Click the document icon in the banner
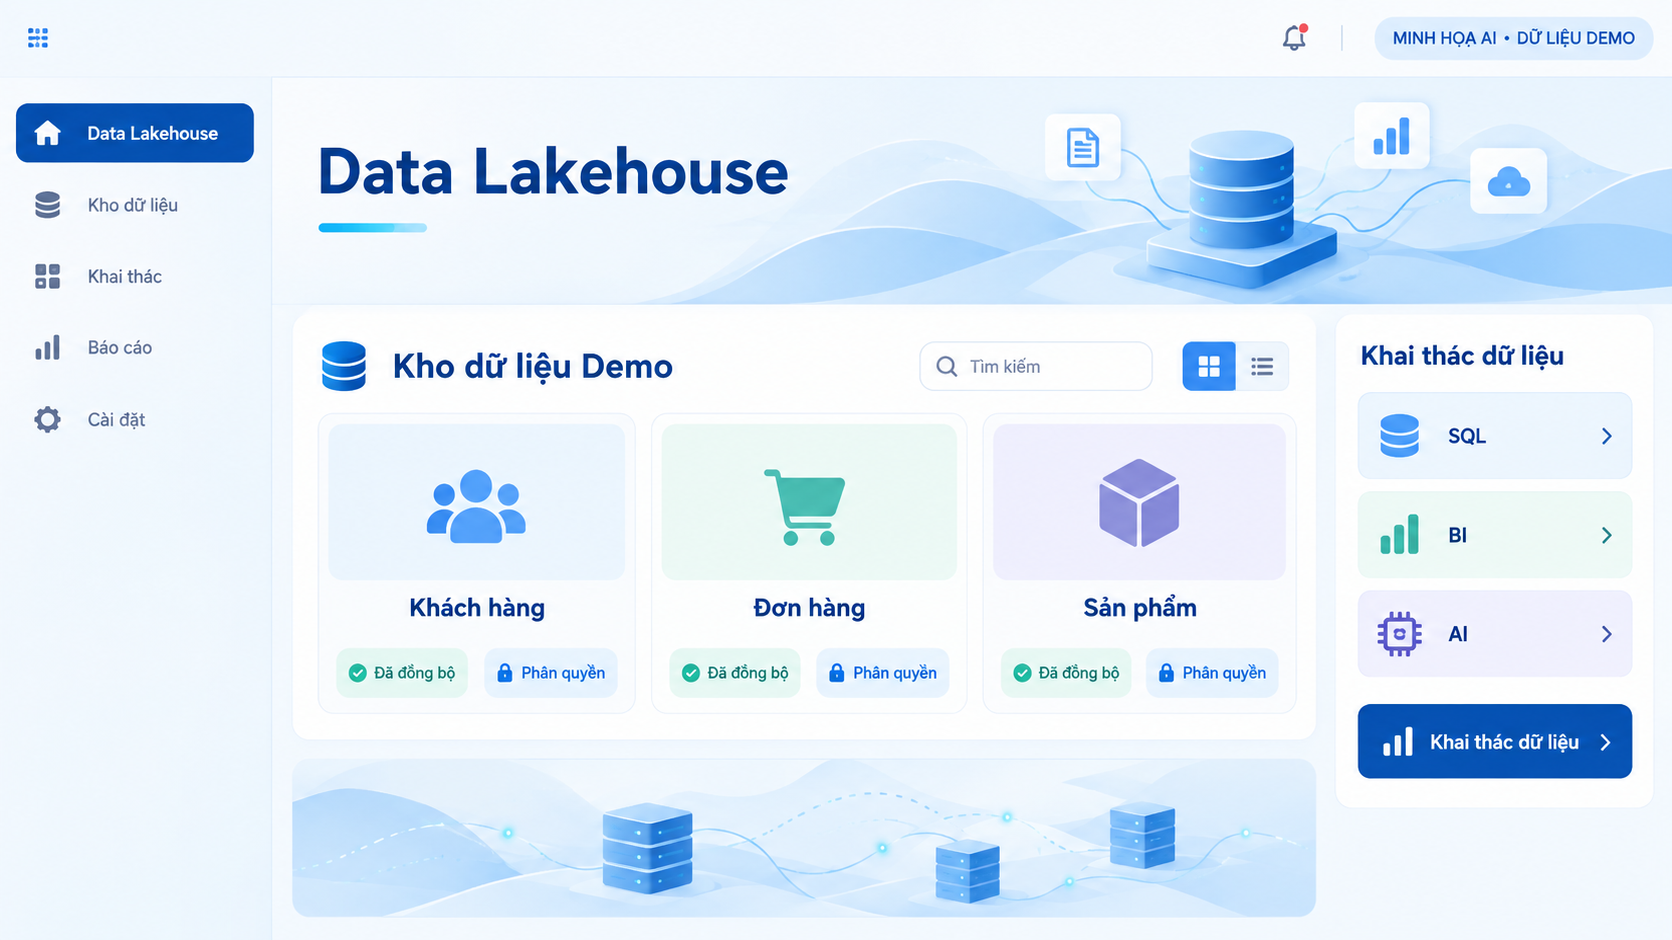The image size is (1672, 940). click(1082, 147)
